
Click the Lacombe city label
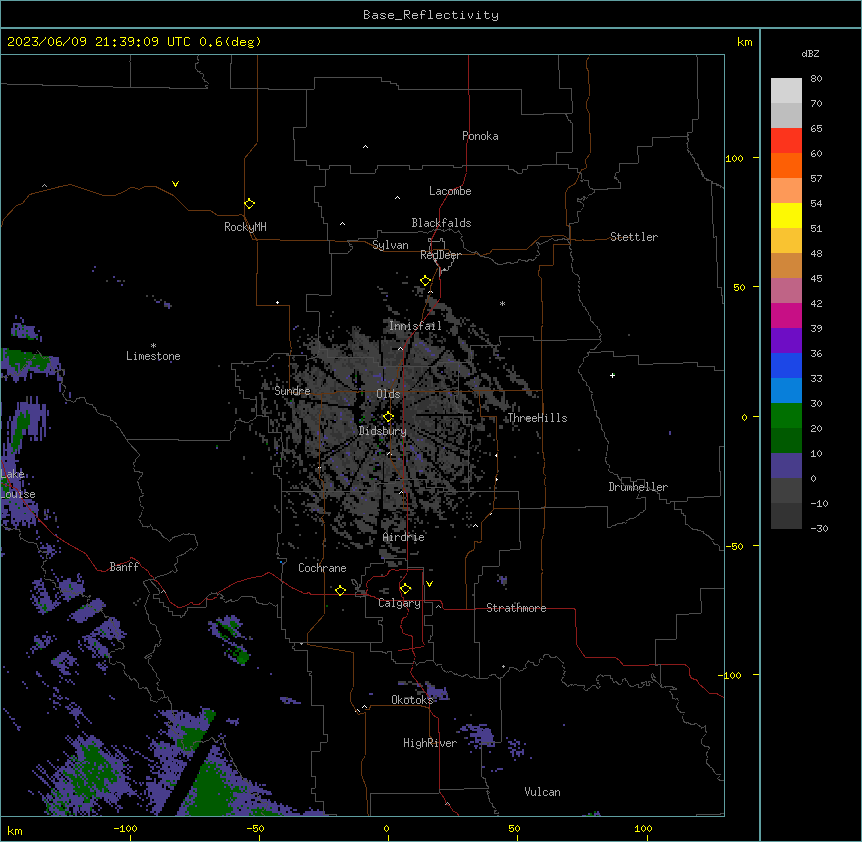(450, 191)
